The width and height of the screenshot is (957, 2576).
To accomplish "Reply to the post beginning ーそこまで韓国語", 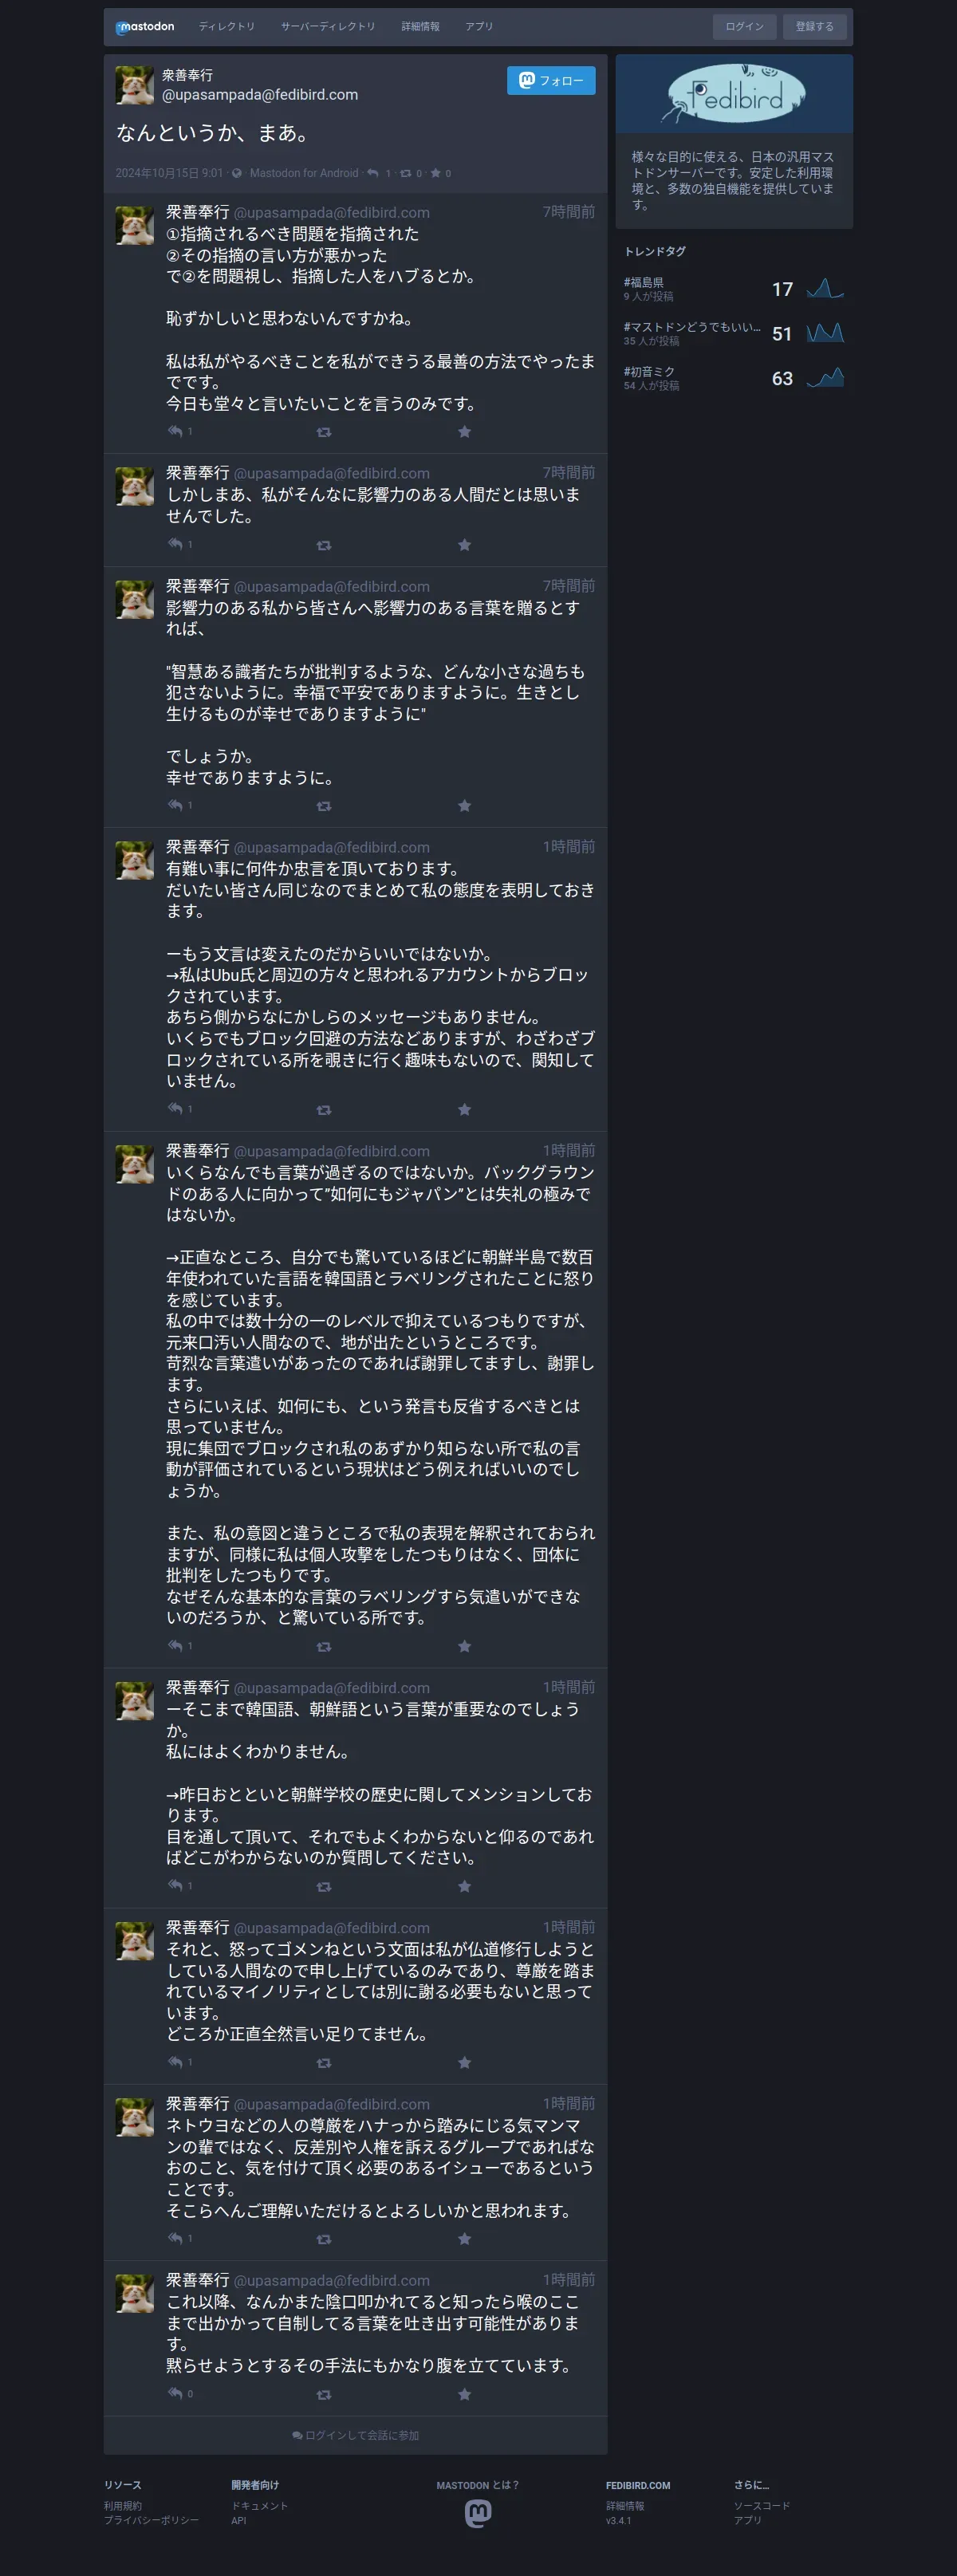I will point(175,1885).
